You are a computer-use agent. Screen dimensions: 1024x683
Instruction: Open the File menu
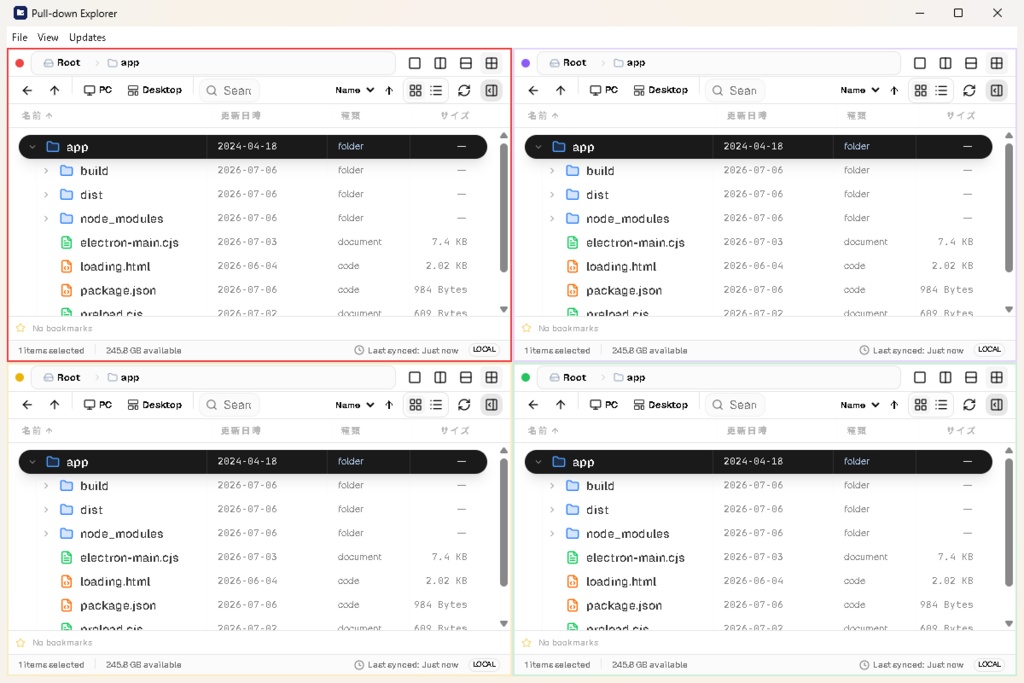click(20, 37)
